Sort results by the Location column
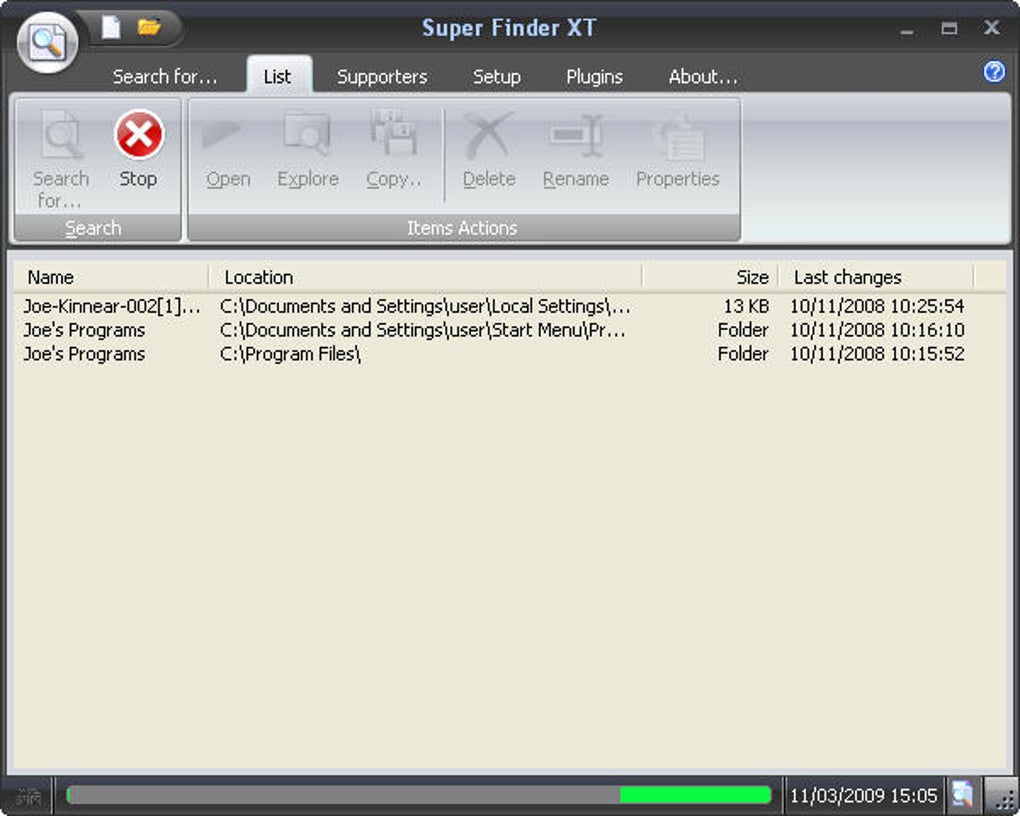This screenshot has height=816, width=1020. tap(426, 277)
